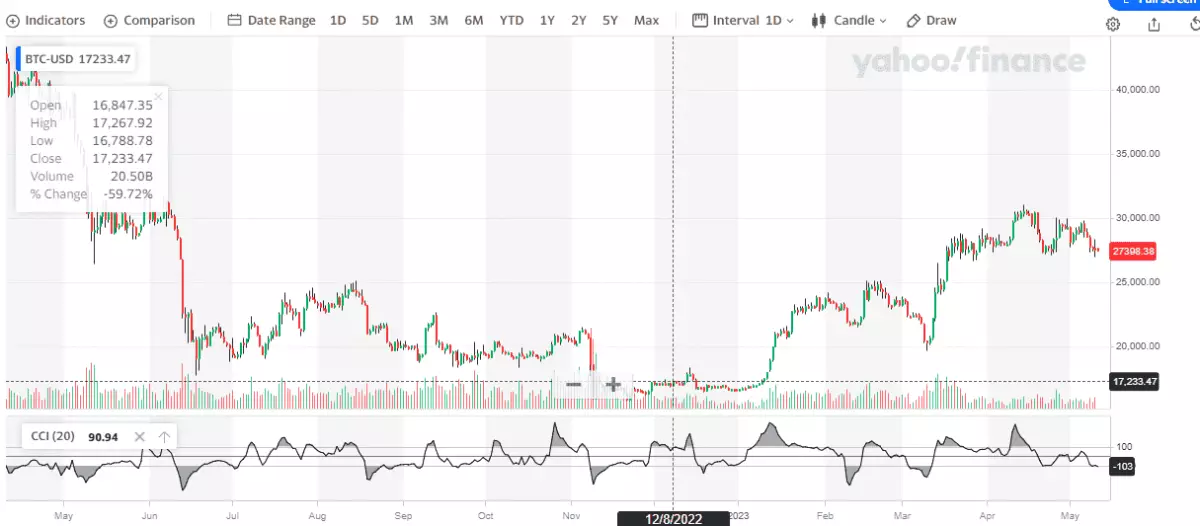Select the 5D range
Image resolution: width=1200 pixels, height=526 pixels.
(370, 20)
